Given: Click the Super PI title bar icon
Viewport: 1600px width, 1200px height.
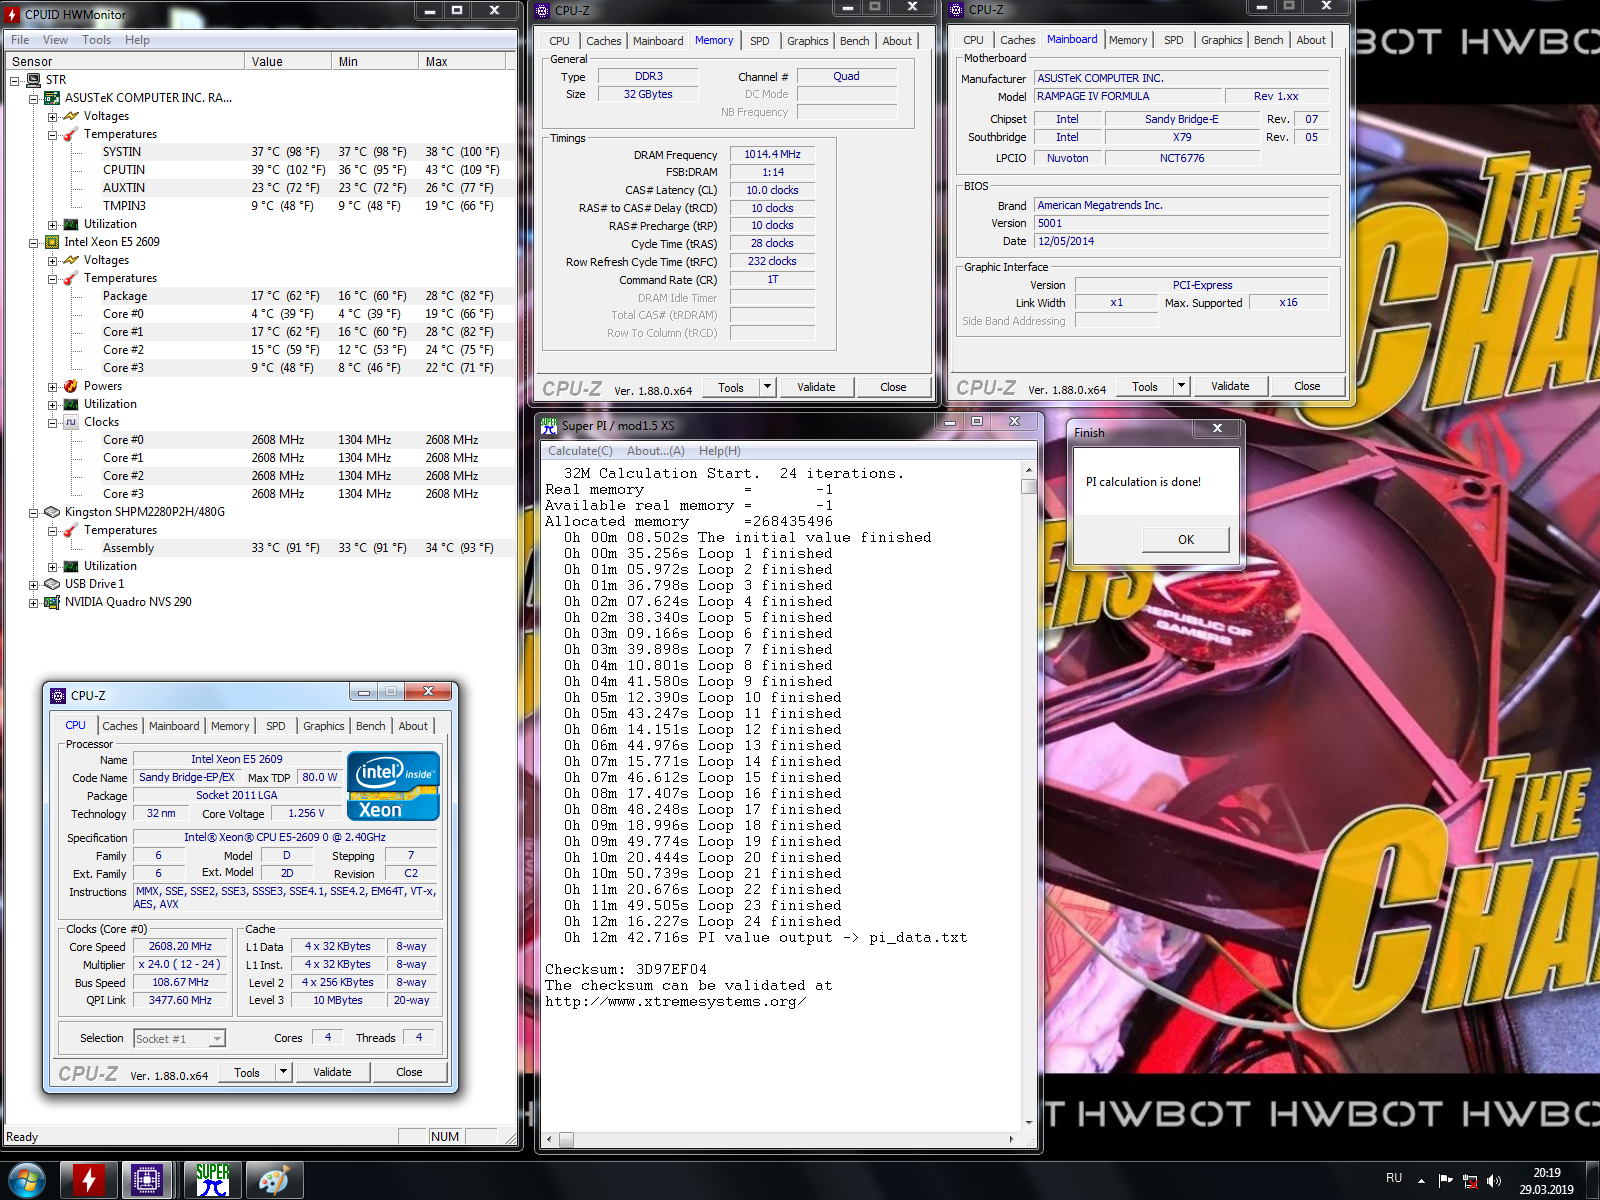Looking at the screenshot, I should (549, 426).
